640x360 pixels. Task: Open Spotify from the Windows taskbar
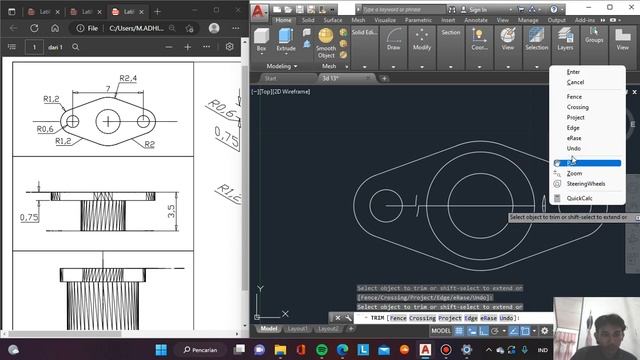point(322,350)
